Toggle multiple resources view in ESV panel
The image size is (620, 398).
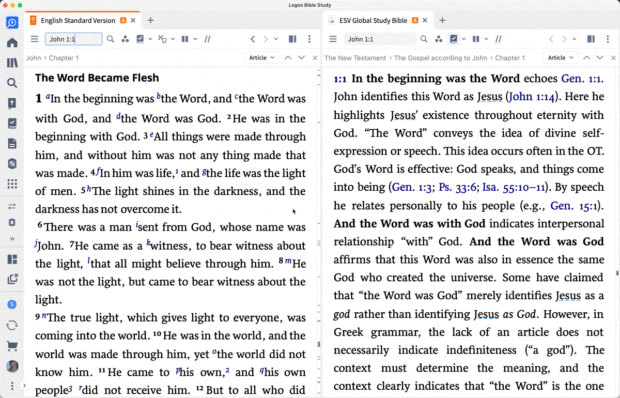(x=293, y=39)
